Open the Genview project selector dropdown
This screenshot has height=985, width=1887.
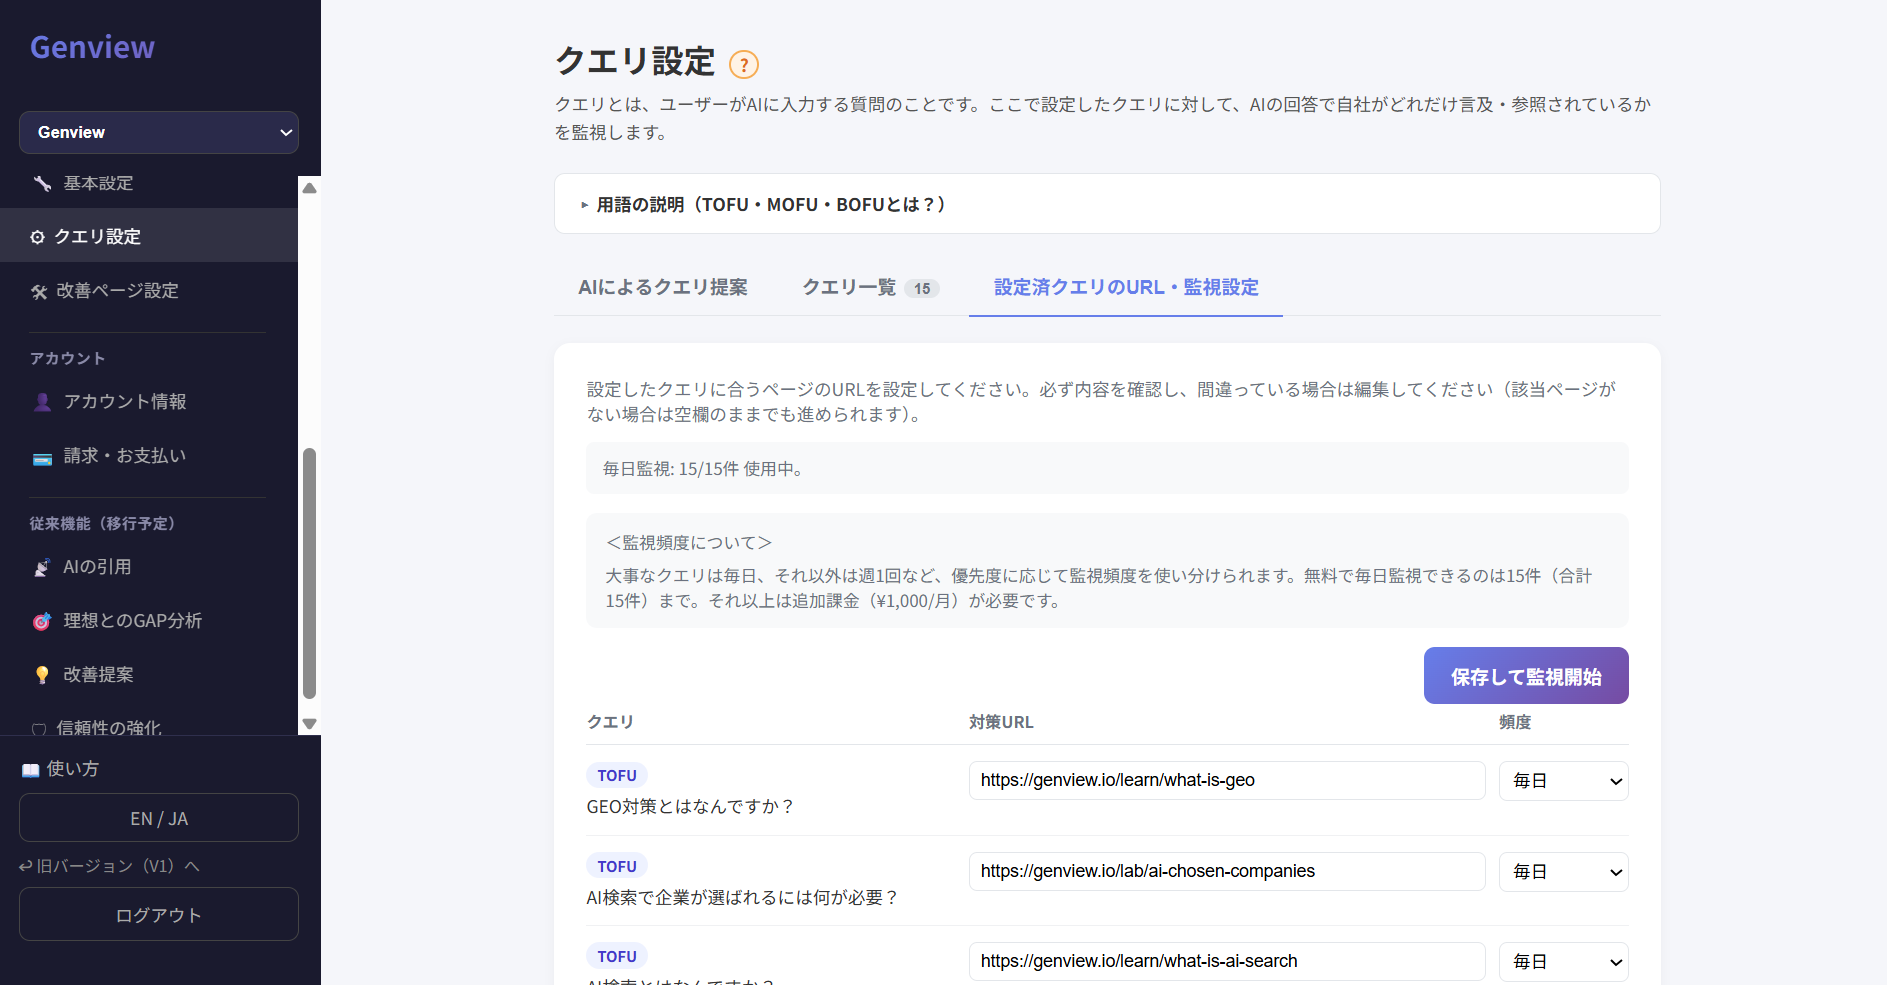pyautogui.click(x=159, y=132)
